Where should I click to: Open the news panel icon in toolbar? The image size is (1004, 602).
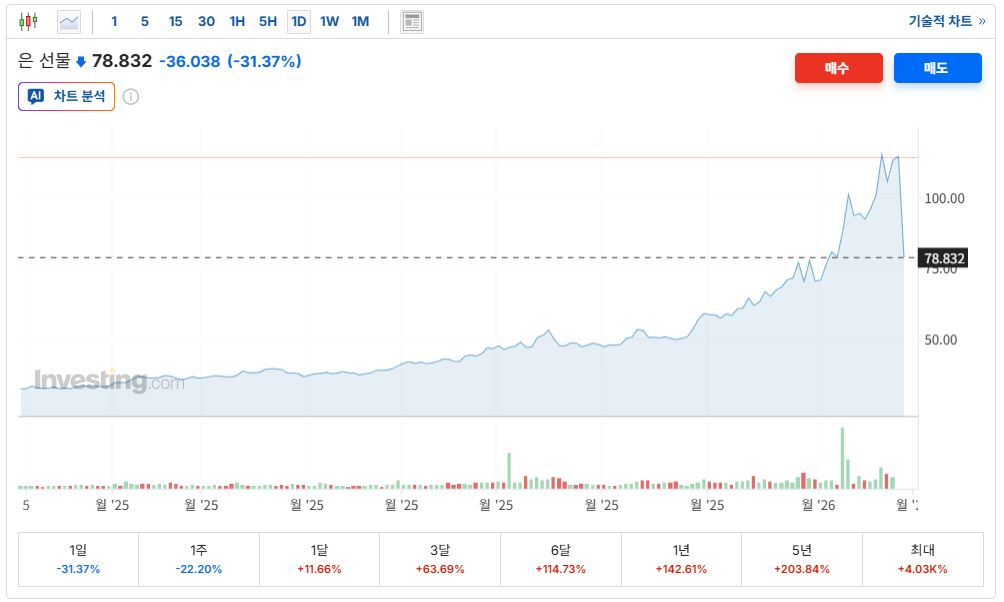[x=412, y=21]
